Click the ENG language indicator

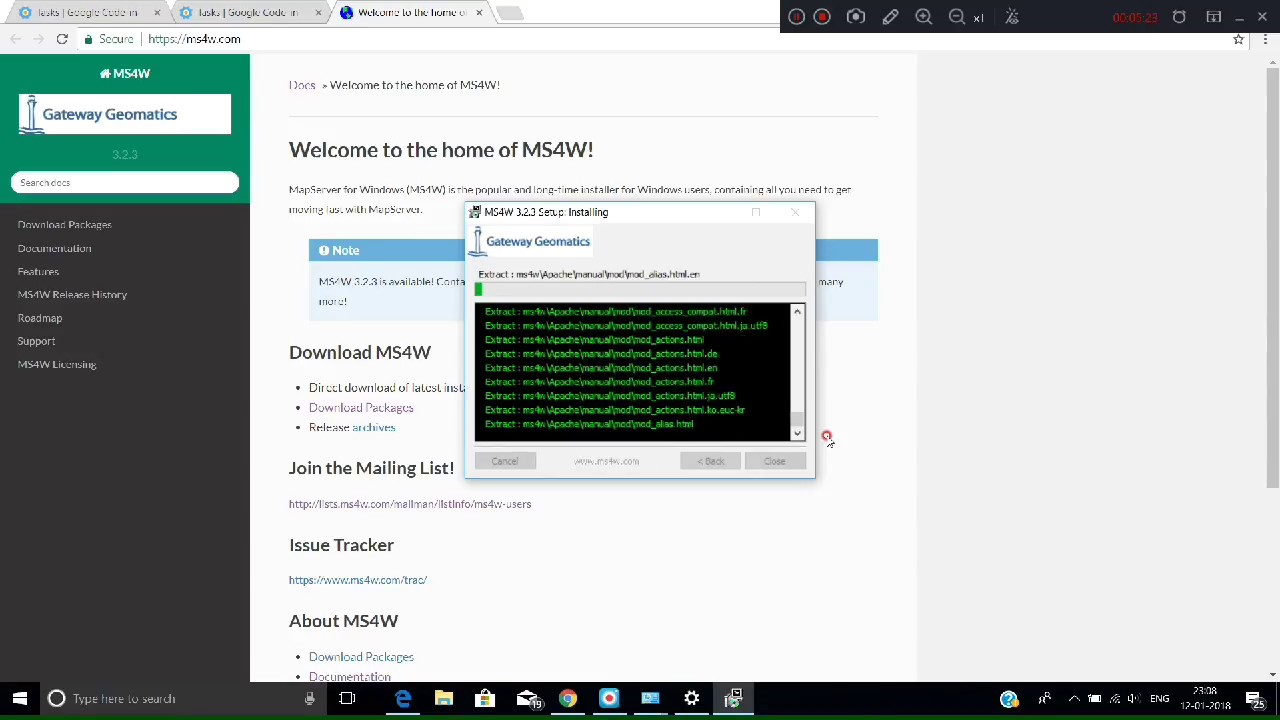click(x=1160, y=699)
